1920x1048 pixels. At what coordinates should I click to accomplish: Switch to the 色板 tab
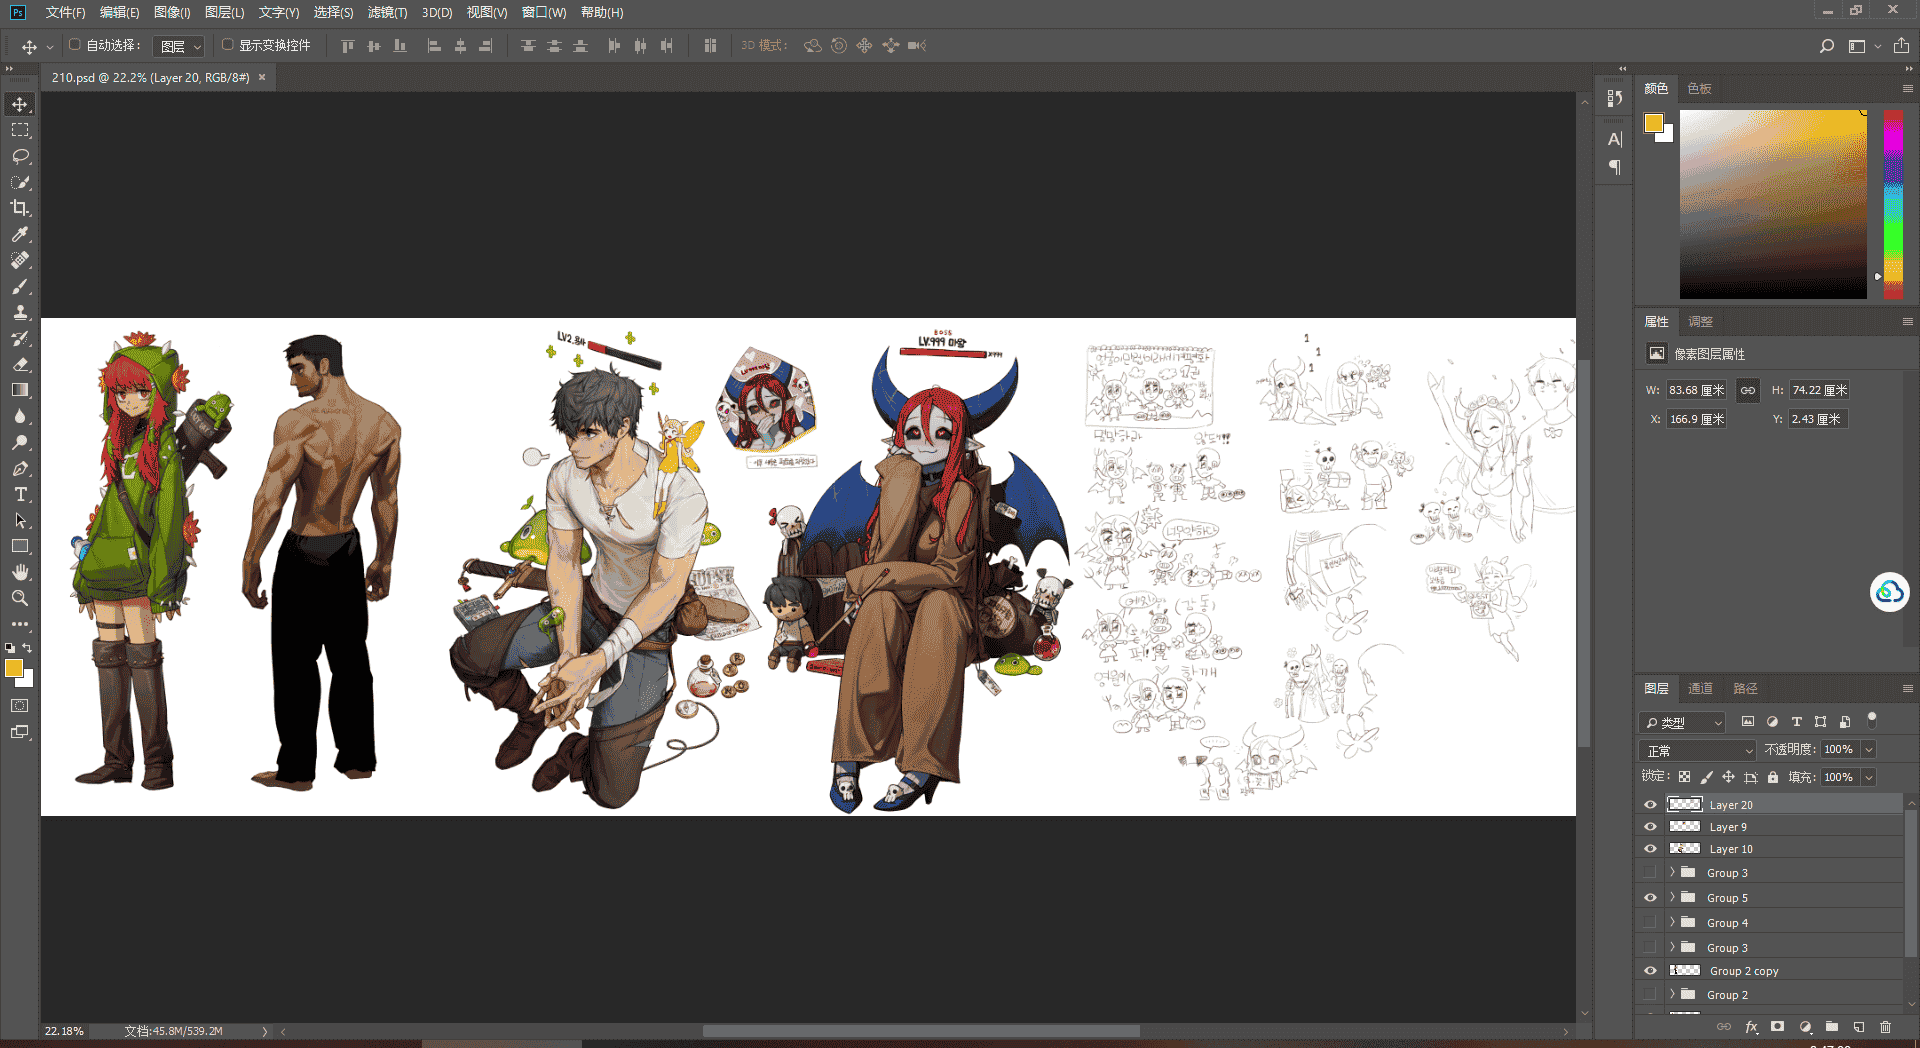coord(1699,88)
